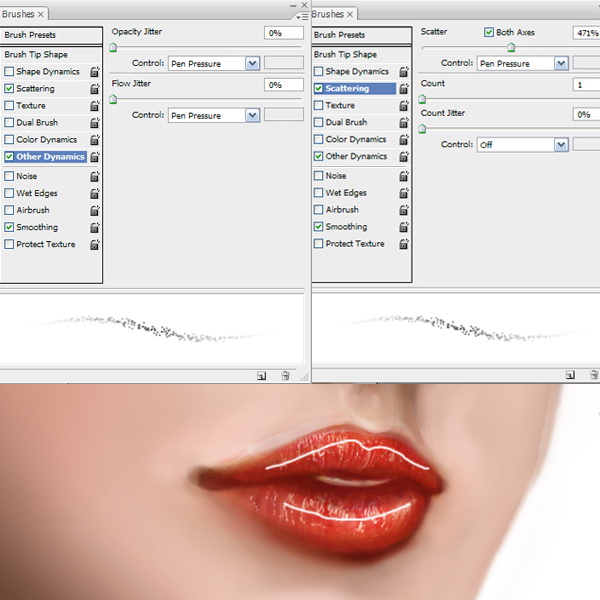Click Count Jitter percentage field
Screen dimensions: 600x600
[586, 114]
